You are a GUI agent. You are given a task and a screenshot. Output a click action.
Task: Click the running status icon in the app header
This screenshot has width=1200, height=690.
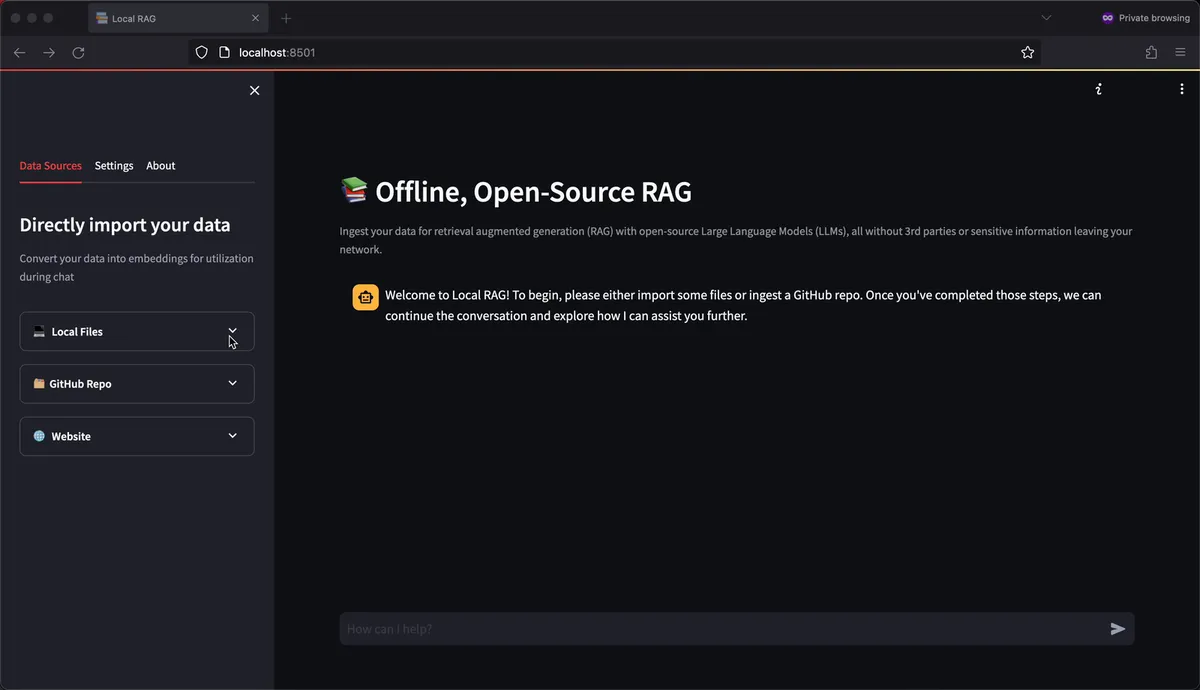tap(1099, 89)
